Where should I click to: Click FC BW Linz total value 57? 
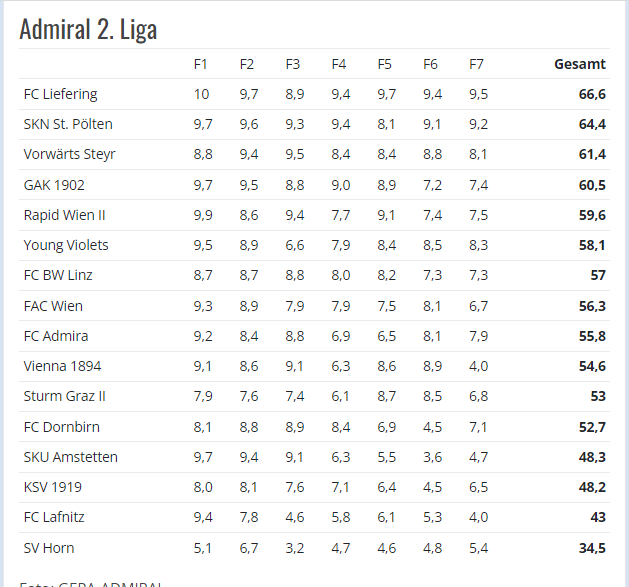(x=598, y=275)
